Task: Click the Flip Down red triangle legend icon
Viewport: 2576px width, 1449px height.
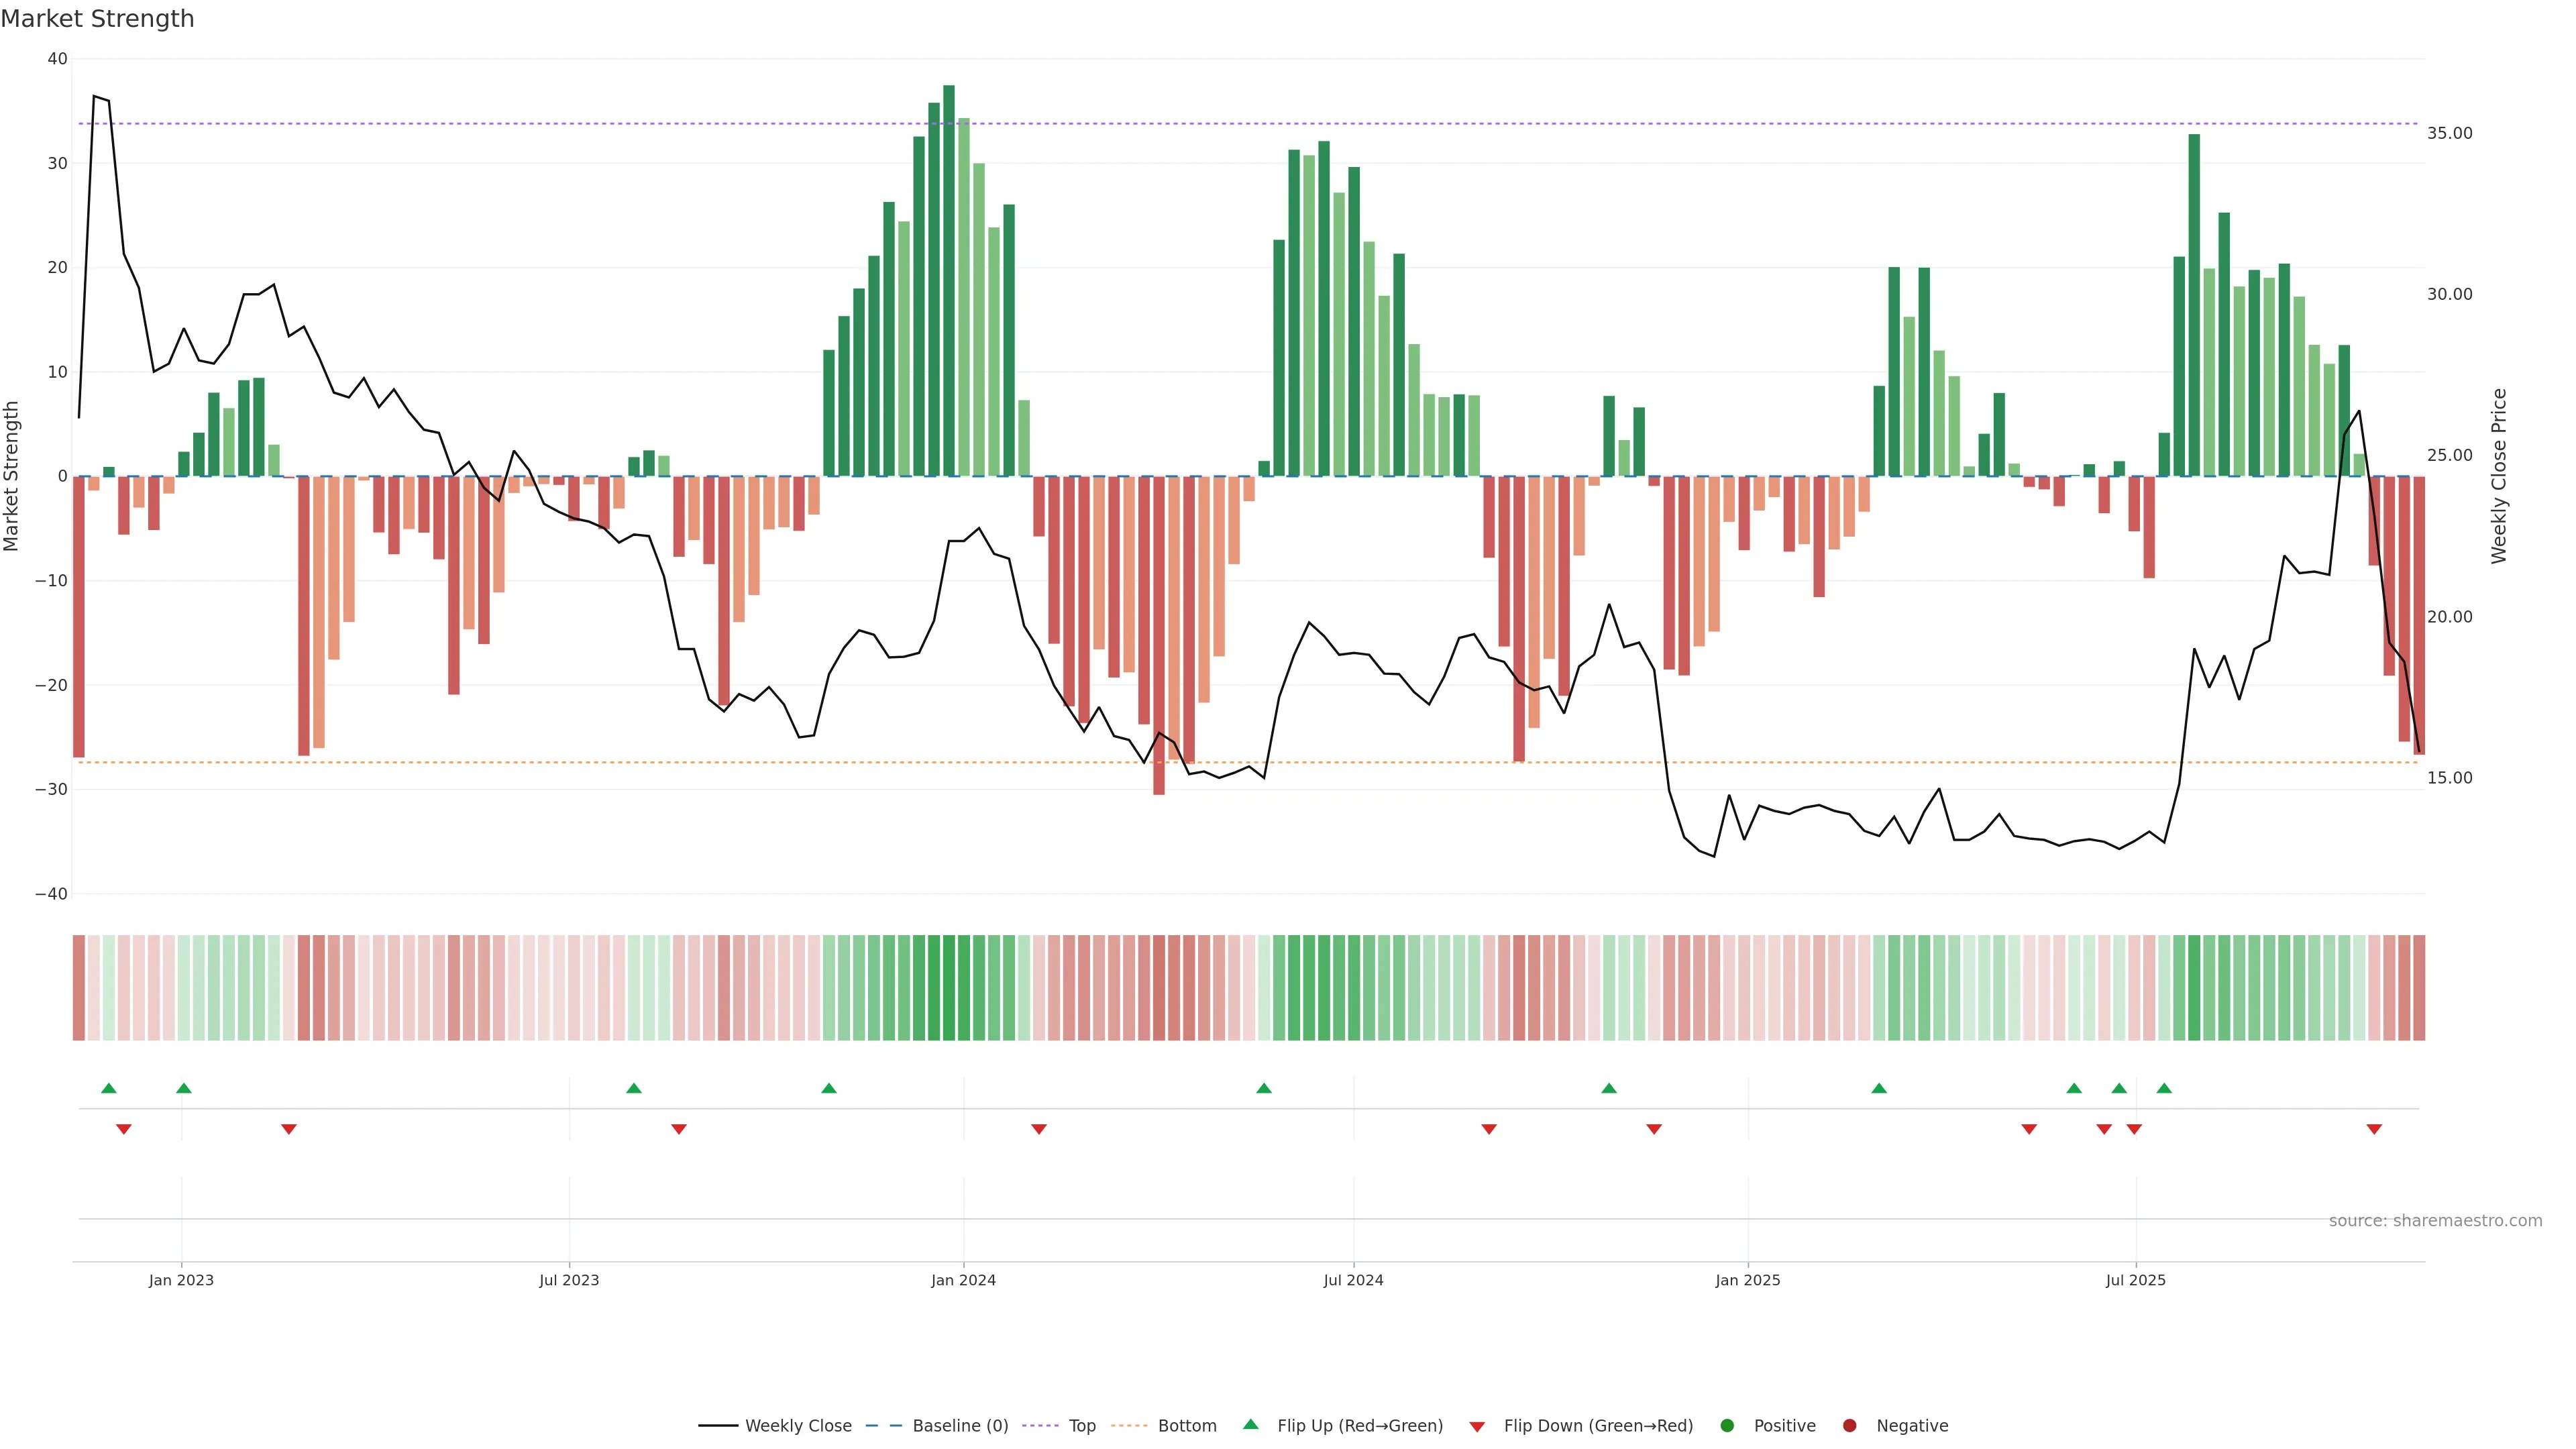Action: (x=1477, y=1427)
